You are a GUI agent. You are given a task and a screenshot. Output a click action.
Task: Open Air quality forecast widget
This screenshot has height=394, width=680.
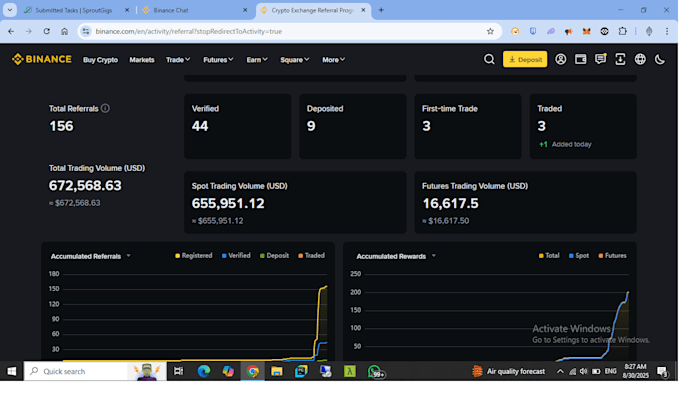(x=508, y=371)
